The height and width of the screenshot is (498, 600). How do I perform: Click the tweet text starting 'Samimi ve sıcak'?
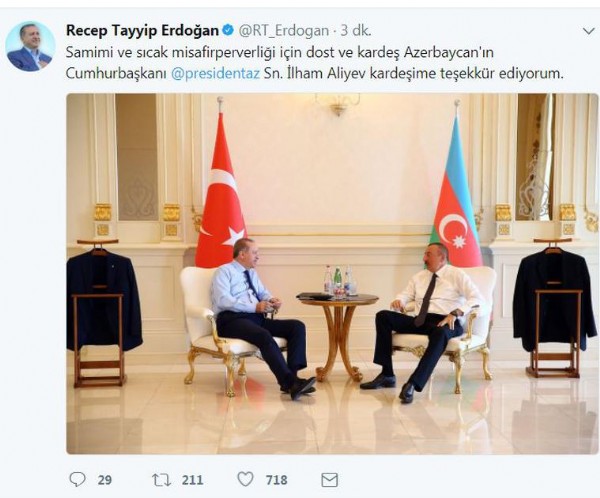[x=315, y=63]
